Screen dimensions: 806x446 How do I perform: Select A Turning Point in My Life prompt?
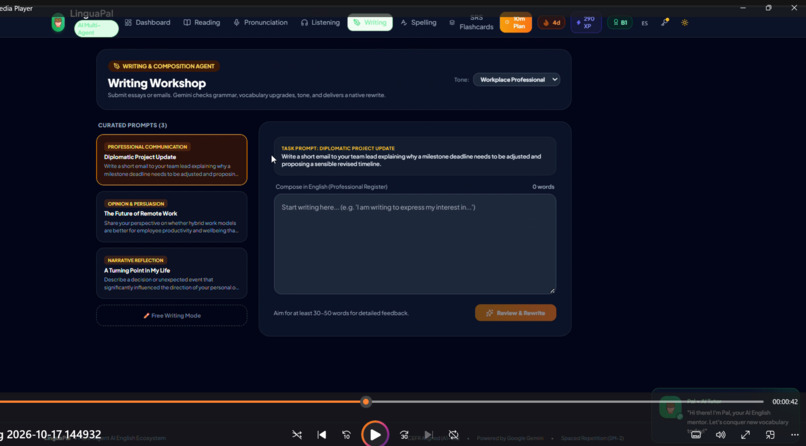172,273
